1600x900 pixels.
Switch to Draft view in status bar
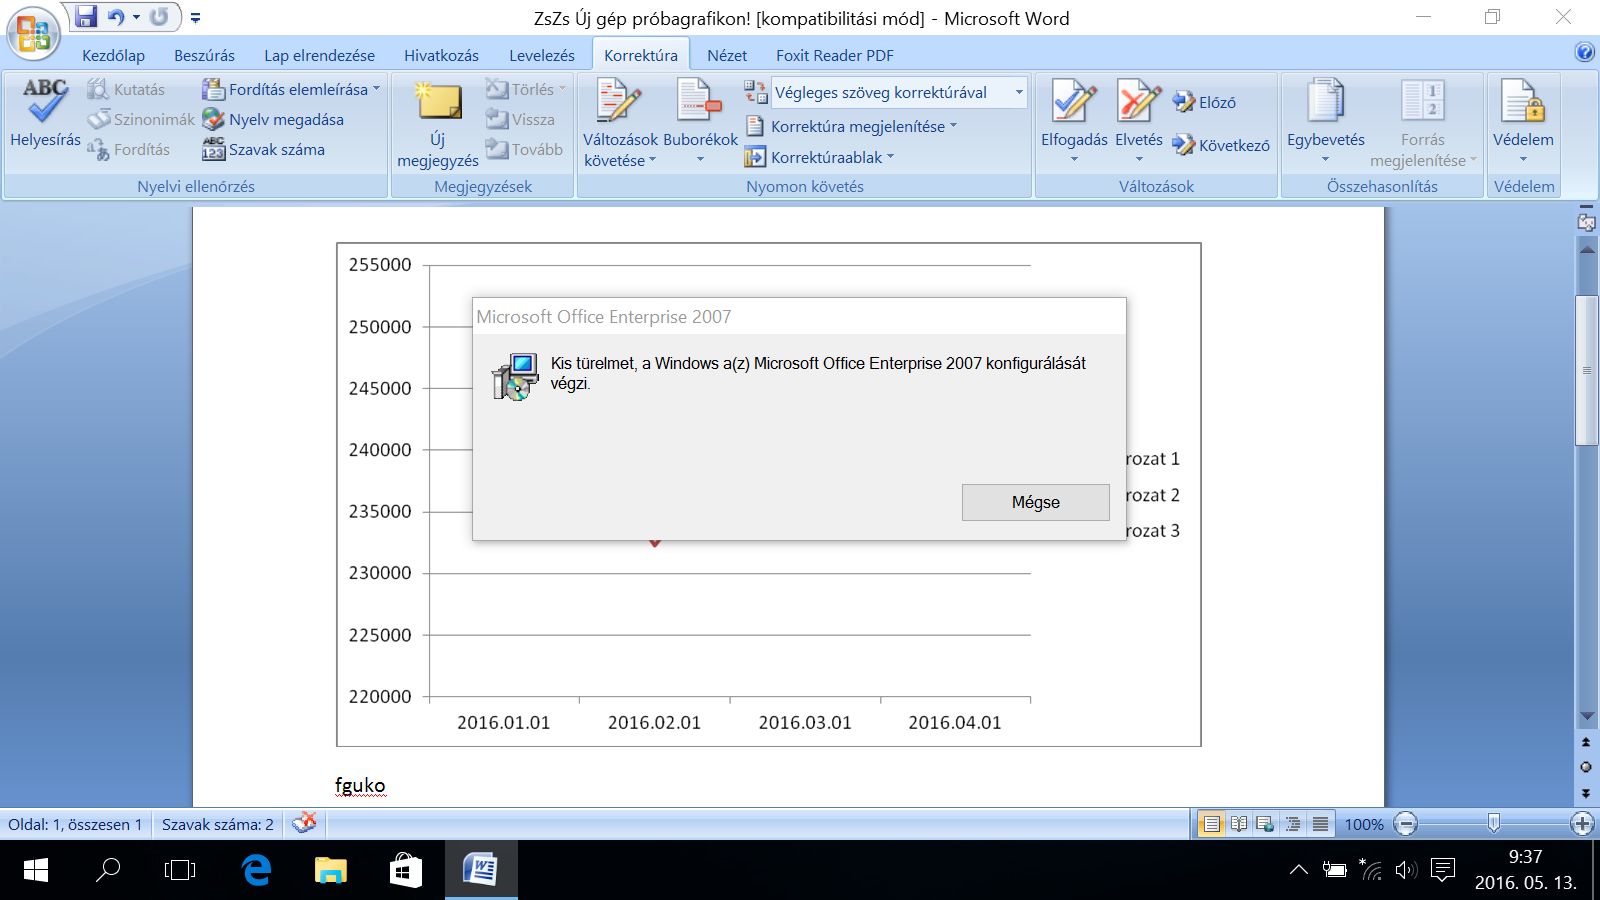click(1320, 824)
